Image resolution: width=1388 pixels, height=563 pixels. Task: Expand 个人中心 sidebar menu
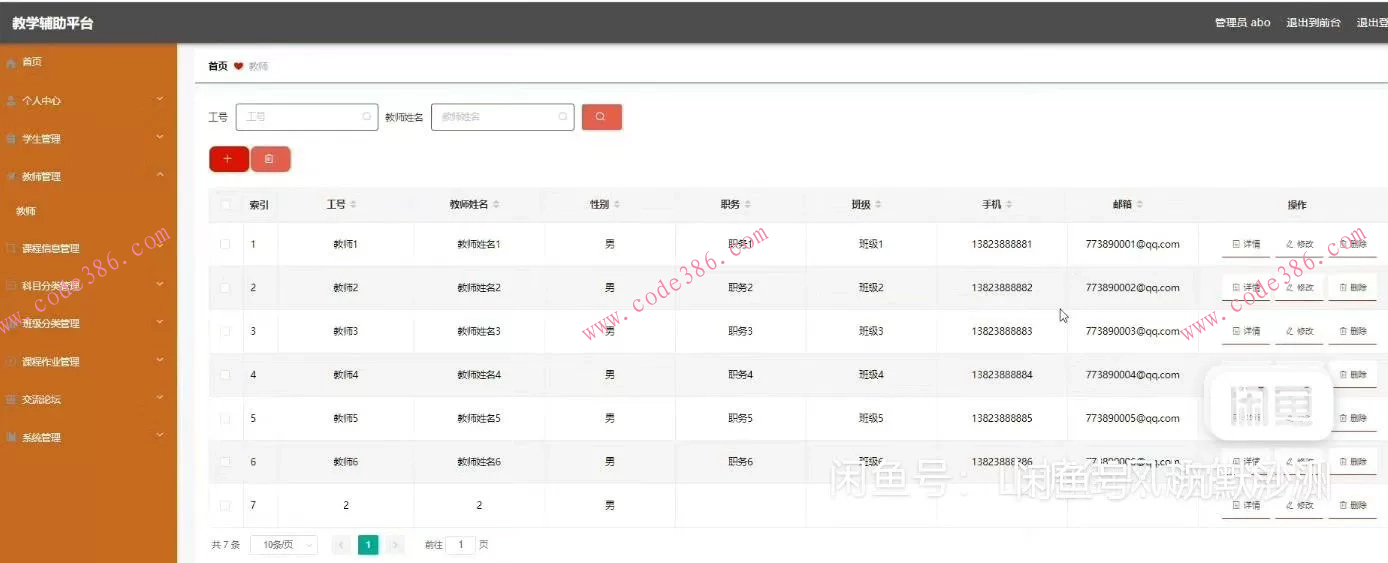[x=88, y=101]
